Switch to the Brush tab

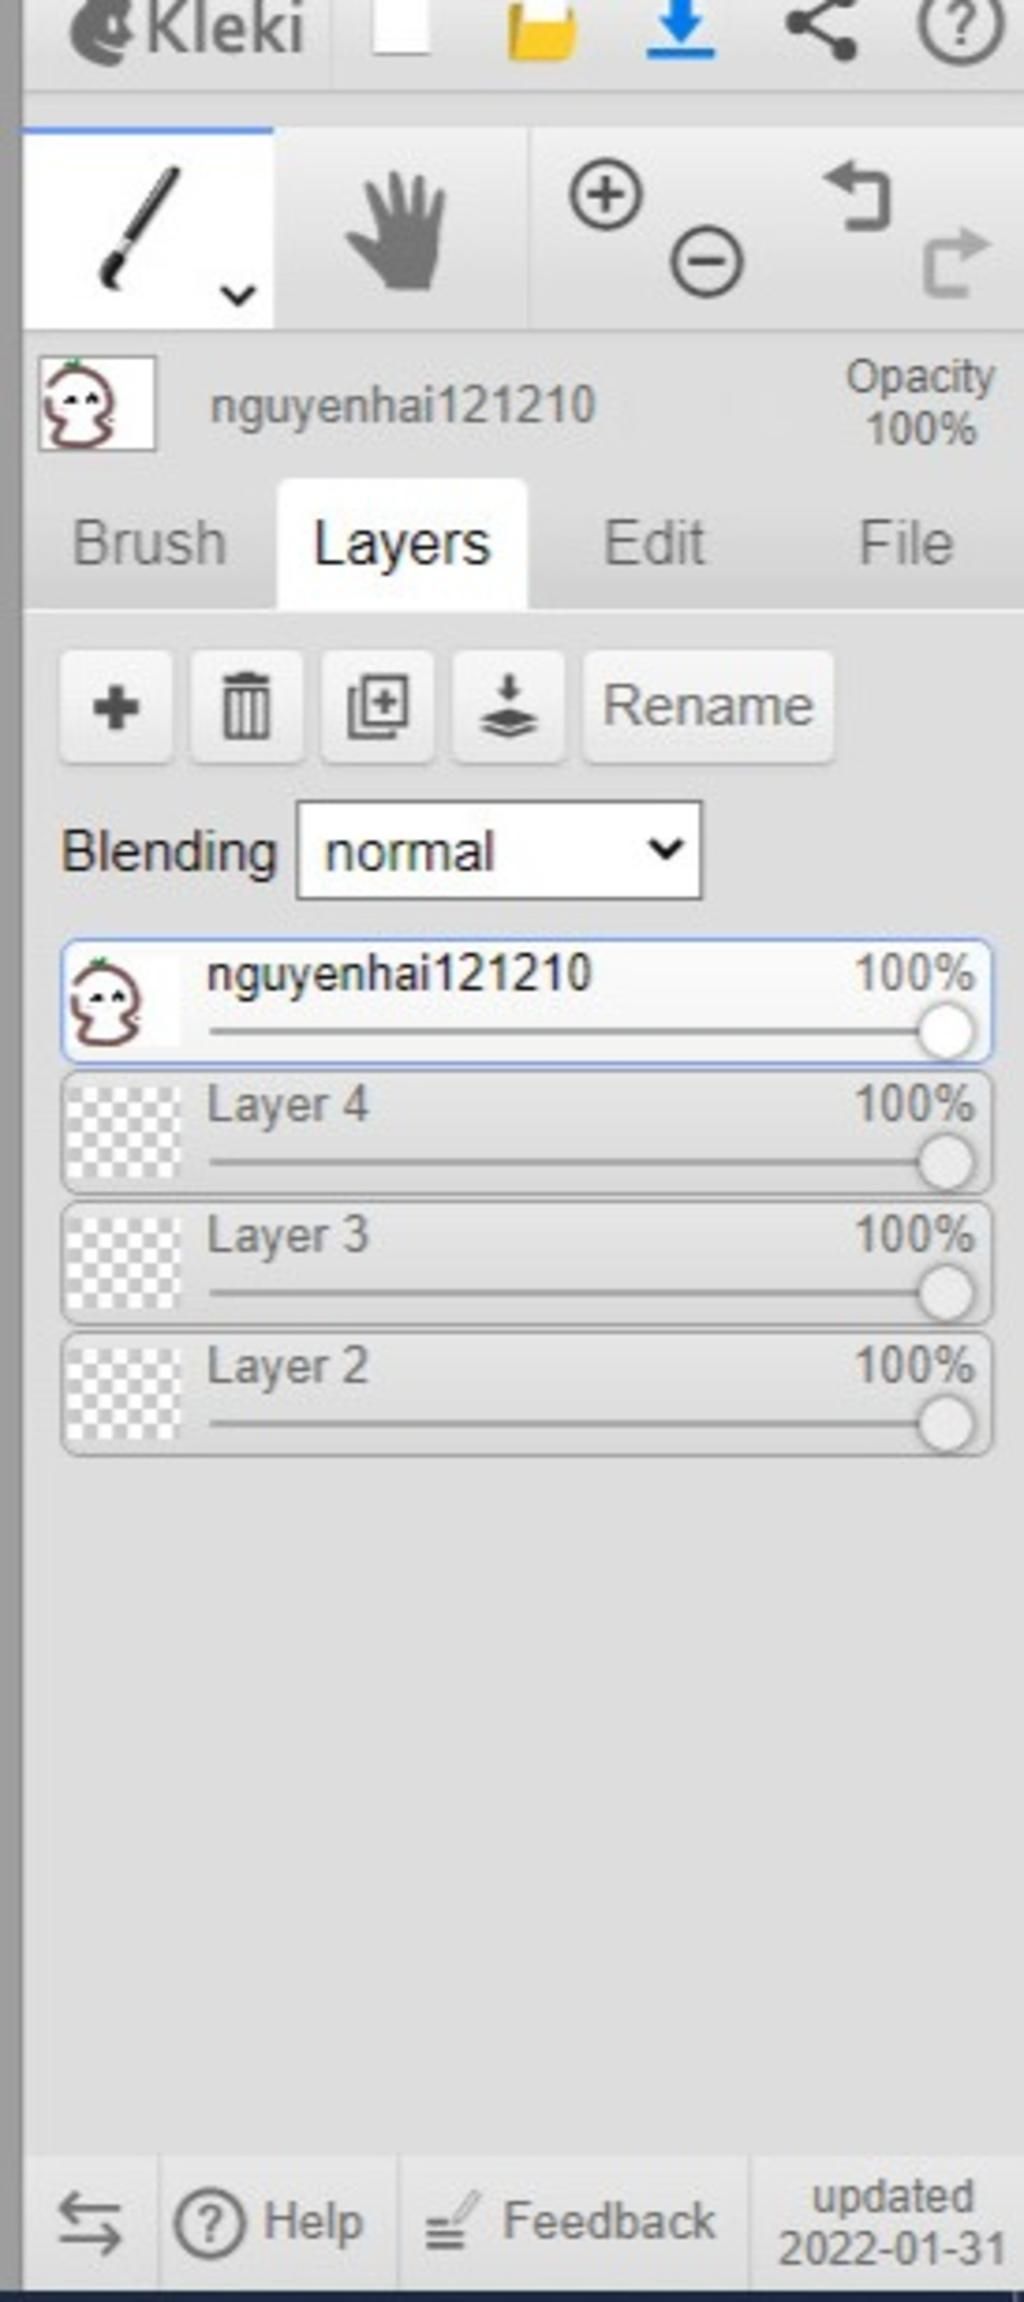pyautogui.click(x=150, y=543)
